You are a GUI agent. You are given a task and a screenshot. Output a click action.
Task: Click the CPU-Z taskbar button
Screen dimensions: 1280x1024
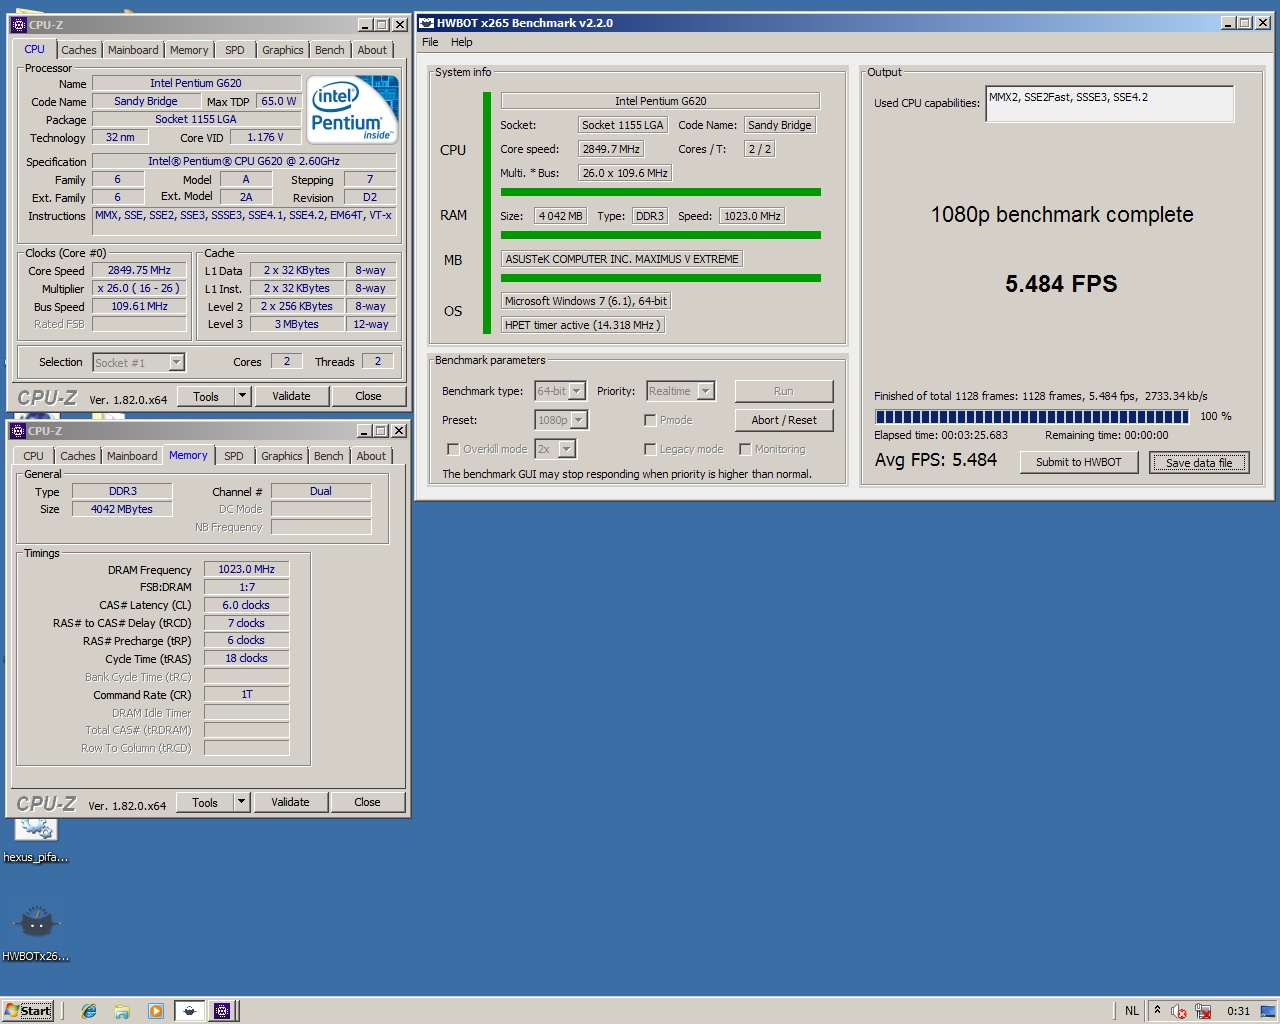click(x=222, y=1011)
